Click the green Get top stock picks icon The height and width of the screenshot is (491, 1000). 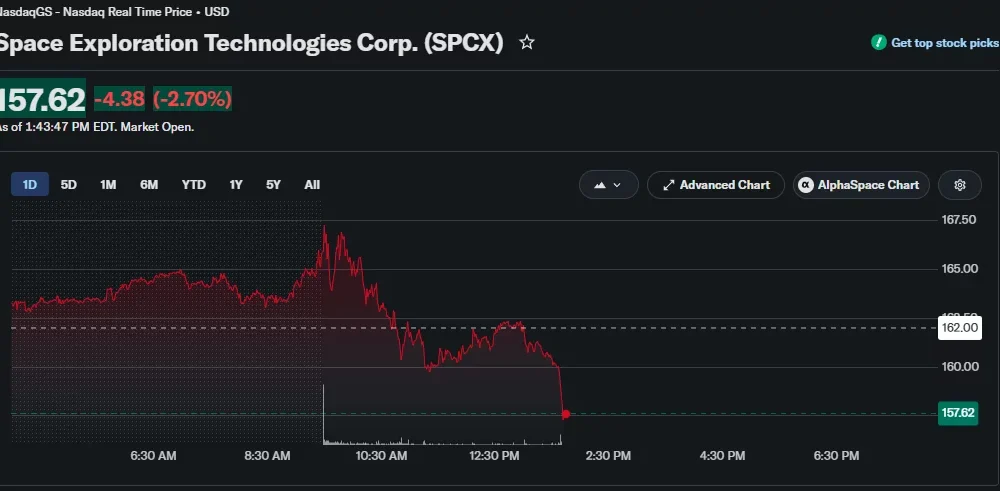tap(879, 43)
